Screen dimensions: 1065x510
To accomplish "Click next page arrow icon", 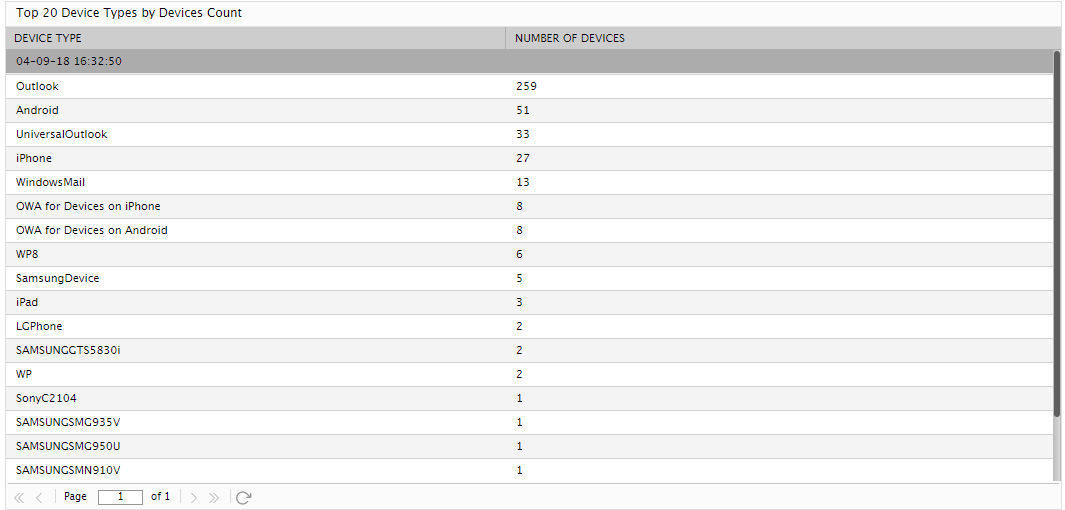I will click(x=194, y=497).
